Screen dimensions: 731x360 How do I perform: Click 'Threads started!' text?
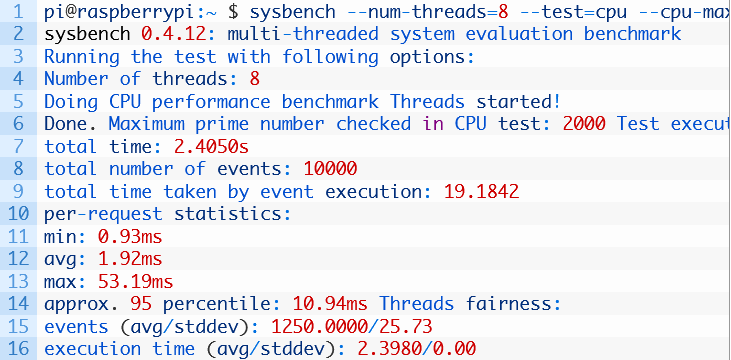point(476,101)
